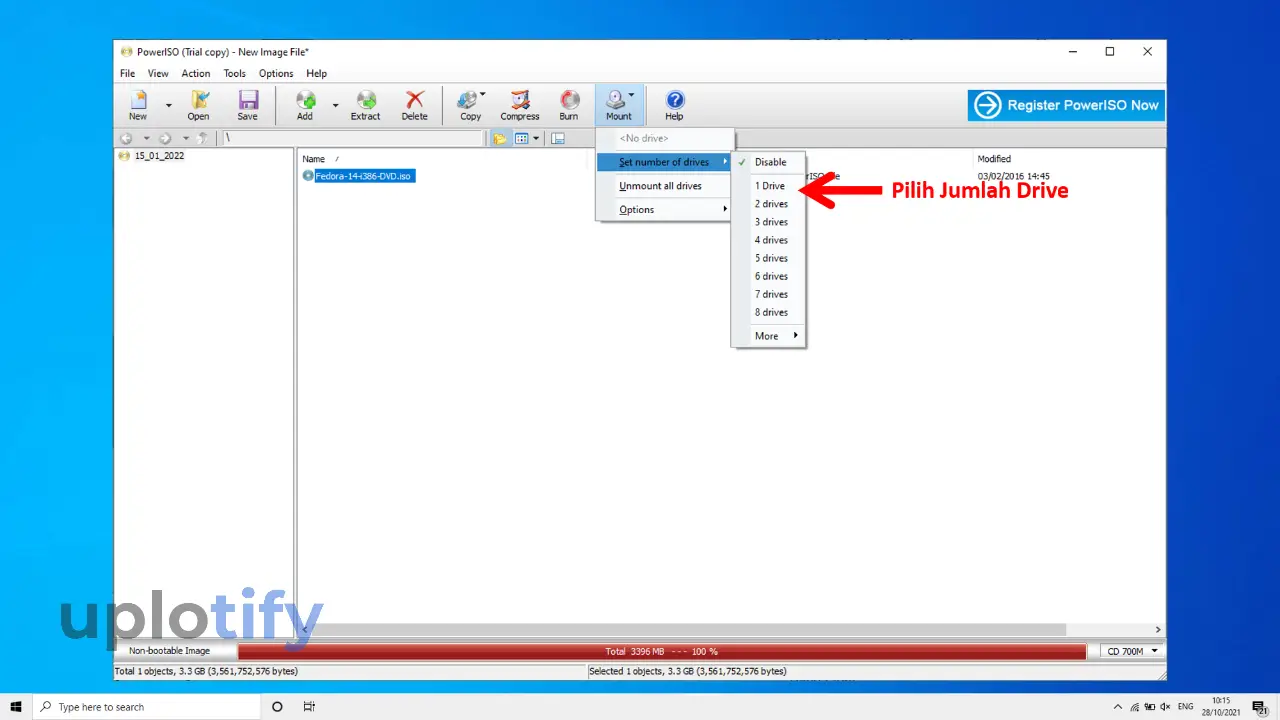Screen dimensions: 1280x720
Task: Open the Action menu
Action: point(196,74)
